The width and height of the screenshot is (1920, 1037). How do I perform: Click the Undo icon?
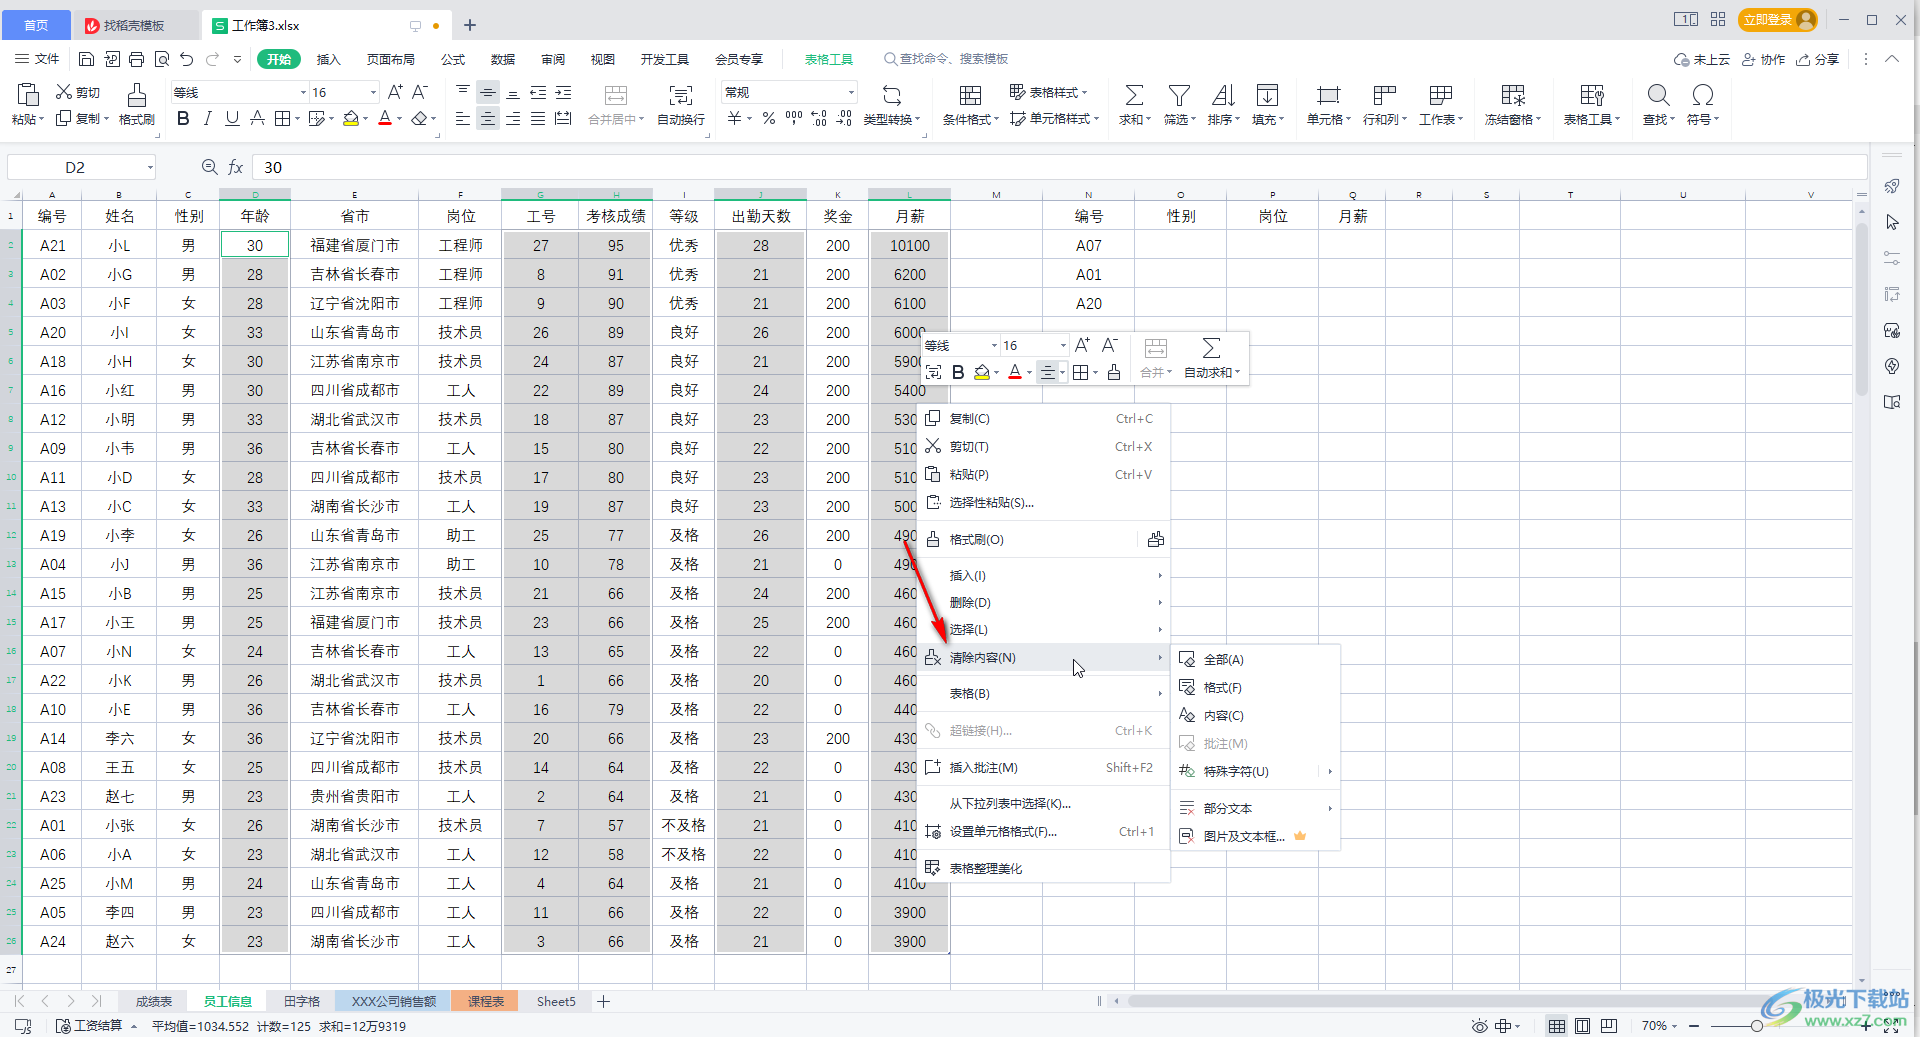(x=186, y=59)
